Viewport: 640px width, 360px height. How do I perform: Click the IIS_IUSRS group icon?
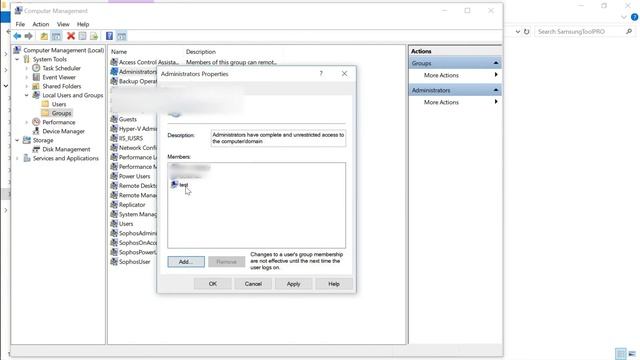click(114, 138)
